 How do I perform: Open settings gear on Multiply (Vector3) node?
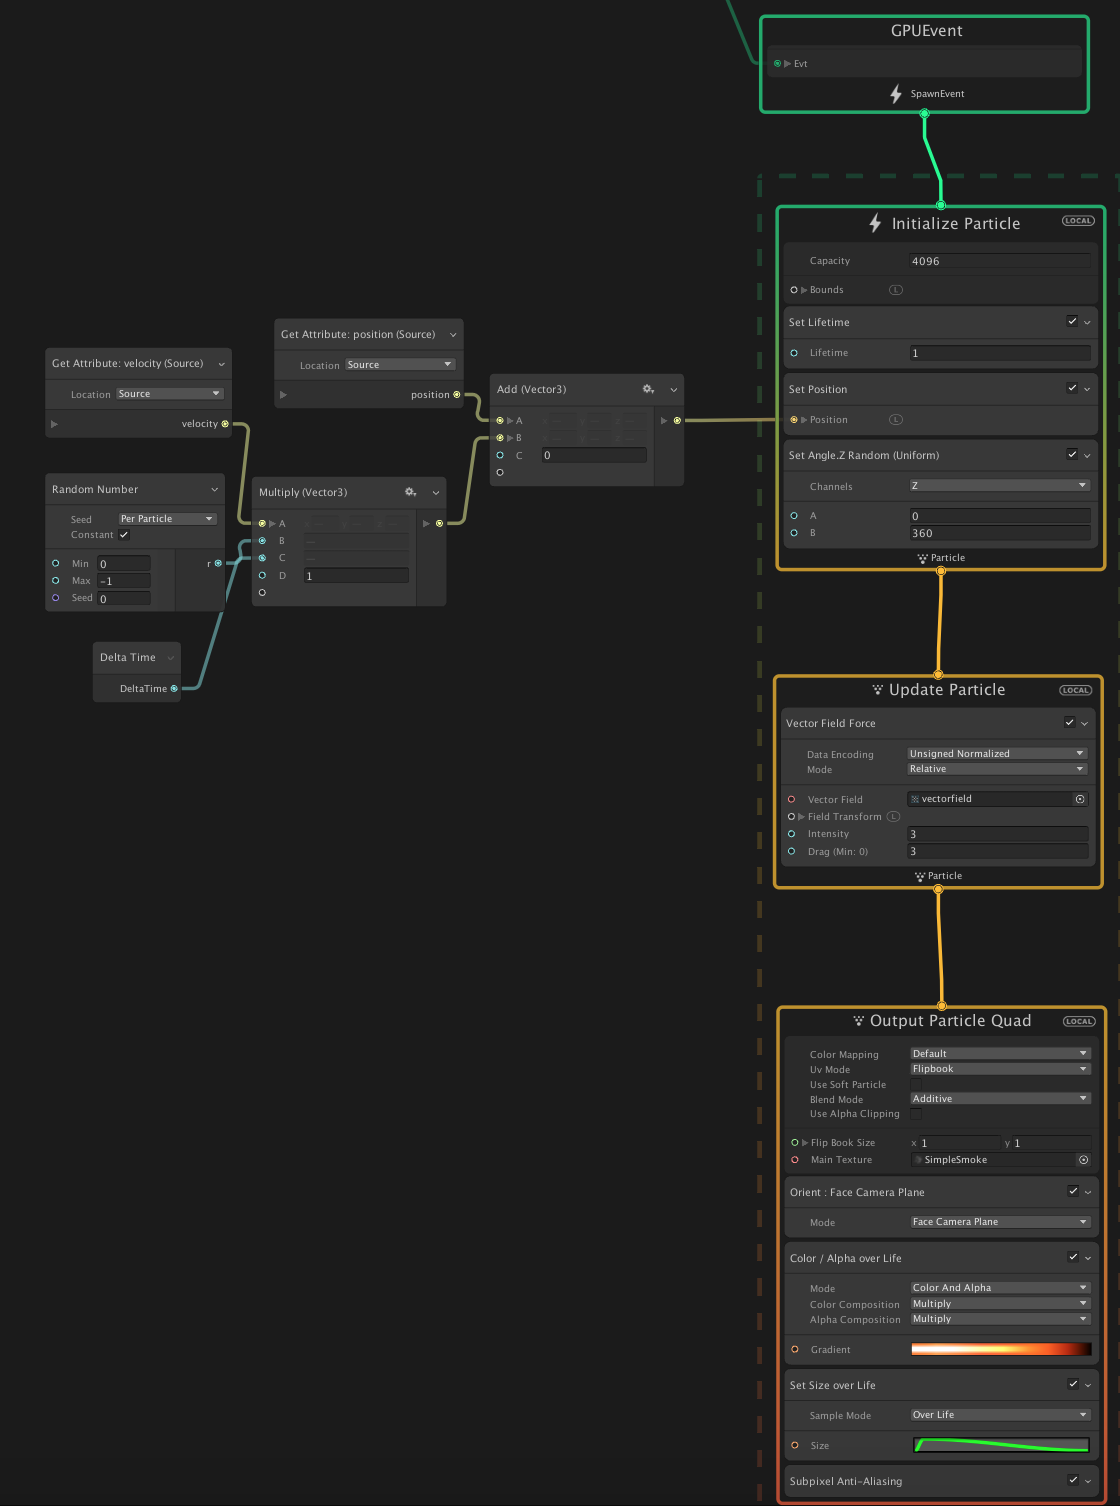[410, 492]
